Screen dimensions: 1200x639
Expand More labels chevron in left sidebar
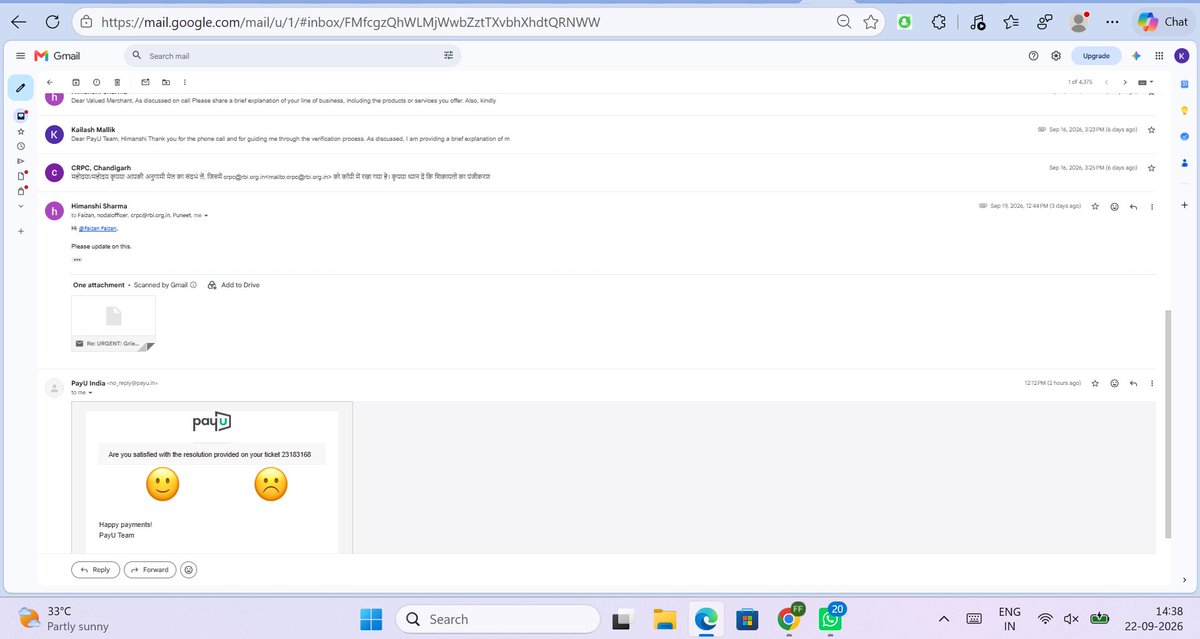[20, 205]
